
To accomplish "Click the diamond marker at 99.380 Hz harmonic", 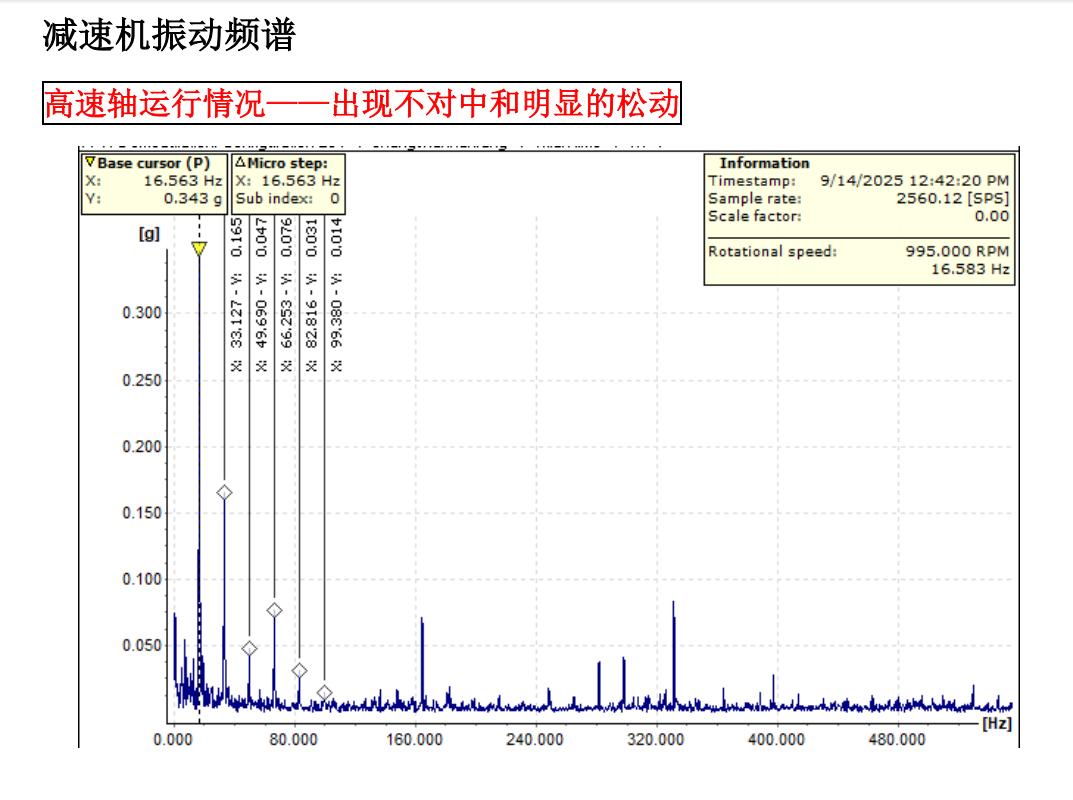I will (x=324, y=692).
